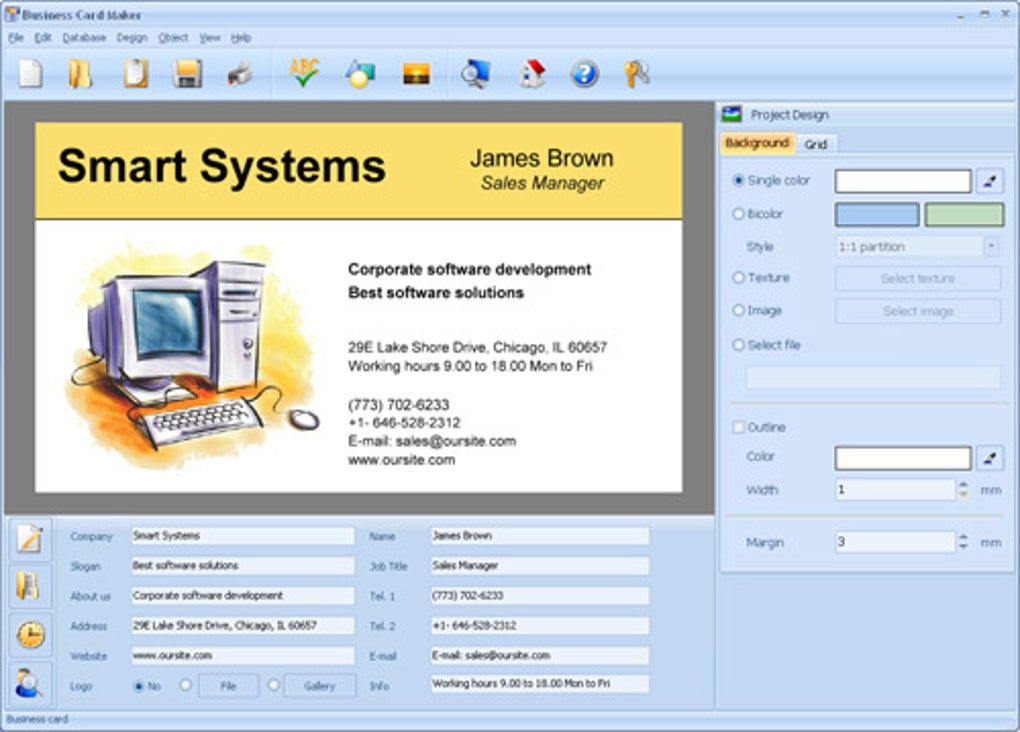Select the Smart Systems heading on card

pyautogui.click(x=221, y=166)
